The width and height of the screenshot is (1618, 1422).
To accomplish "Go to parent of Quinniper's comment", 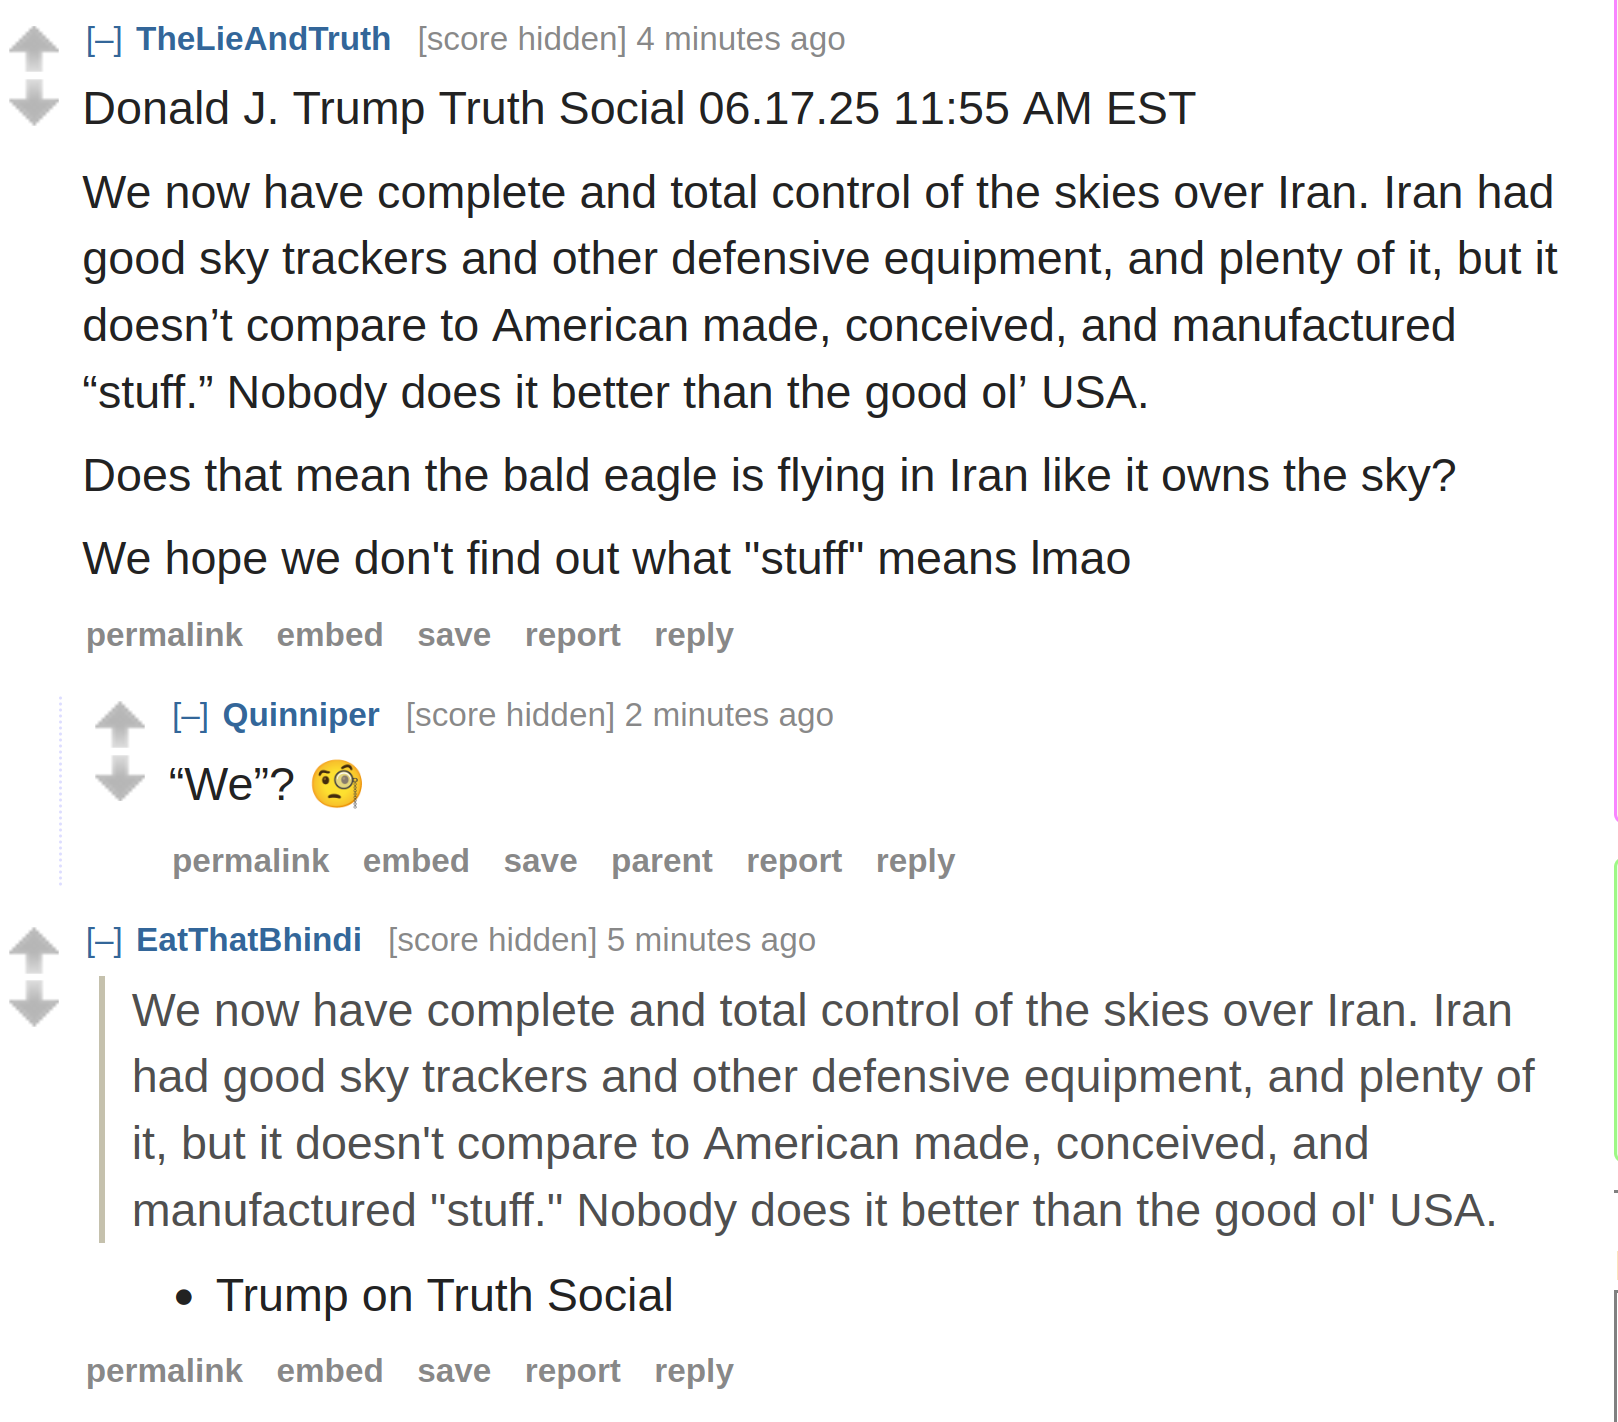I will click(x=662, y=861).
